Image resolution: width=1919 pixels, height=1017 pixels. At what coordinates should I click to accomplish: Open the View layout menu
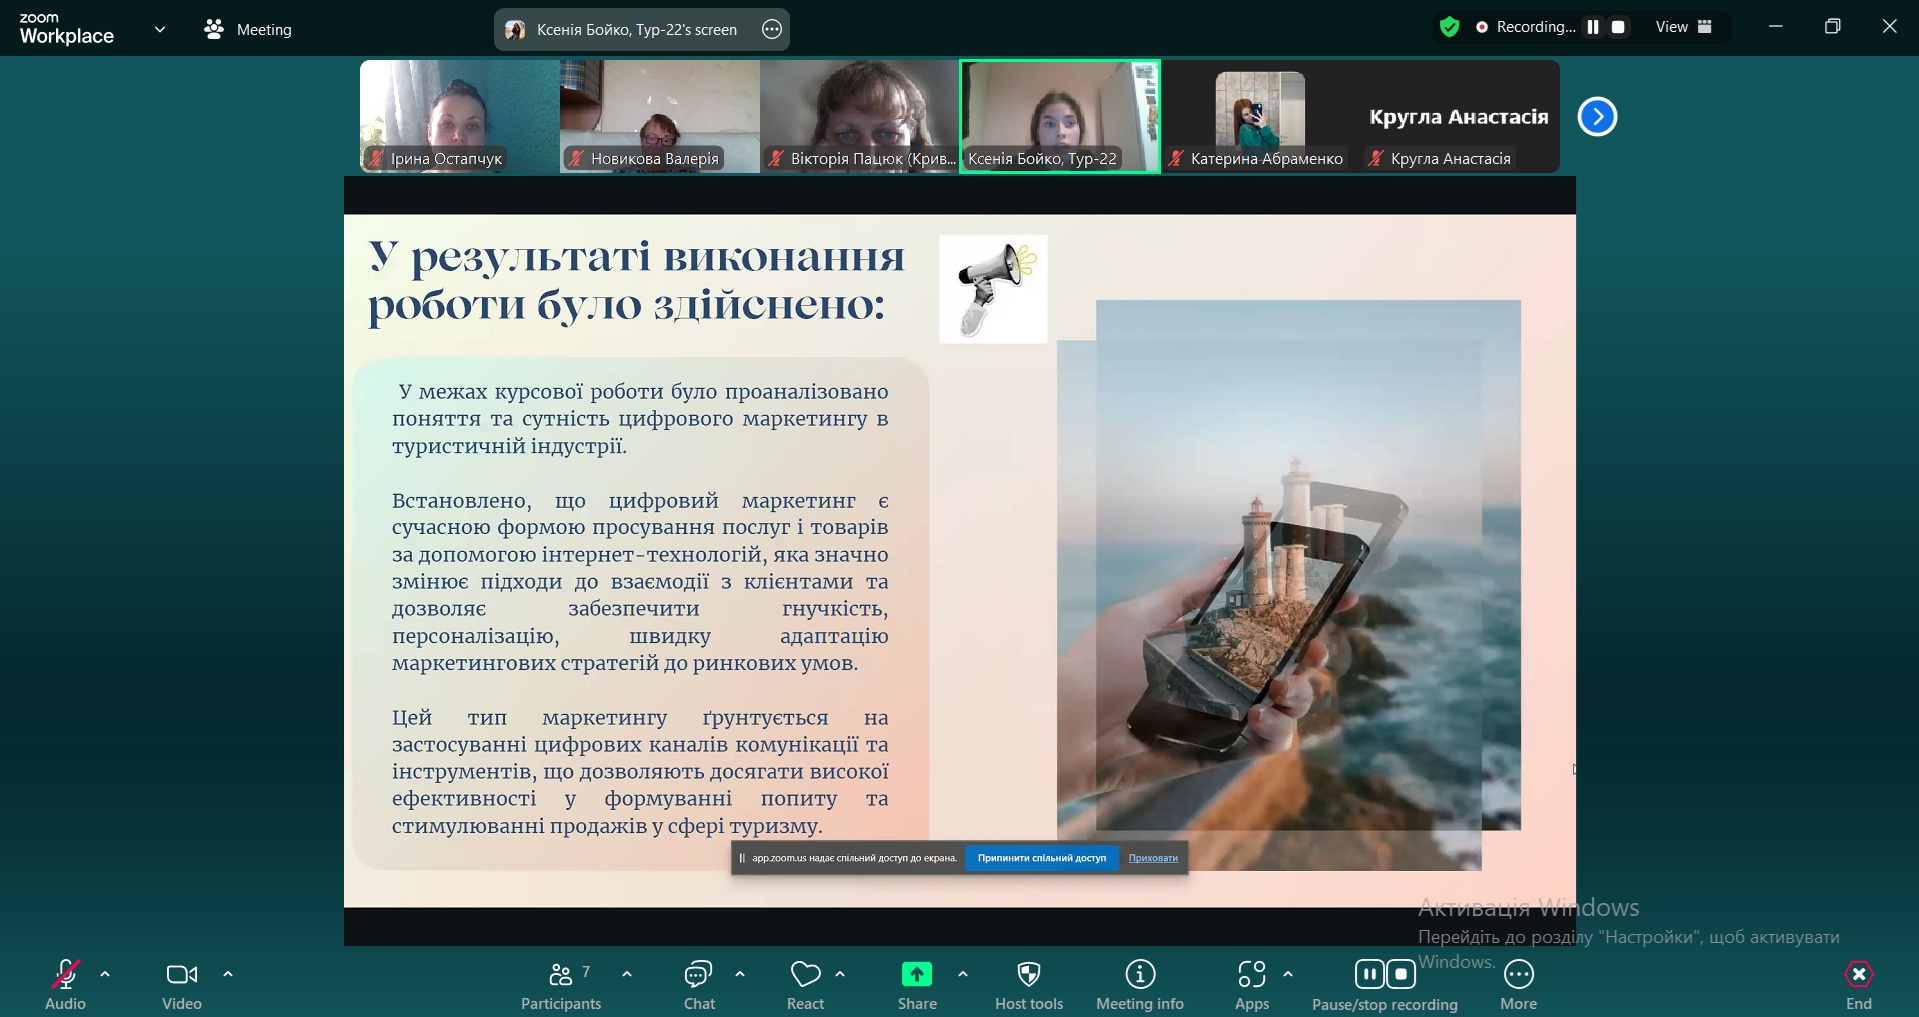pyautogui.click(x=1684, y=28)
